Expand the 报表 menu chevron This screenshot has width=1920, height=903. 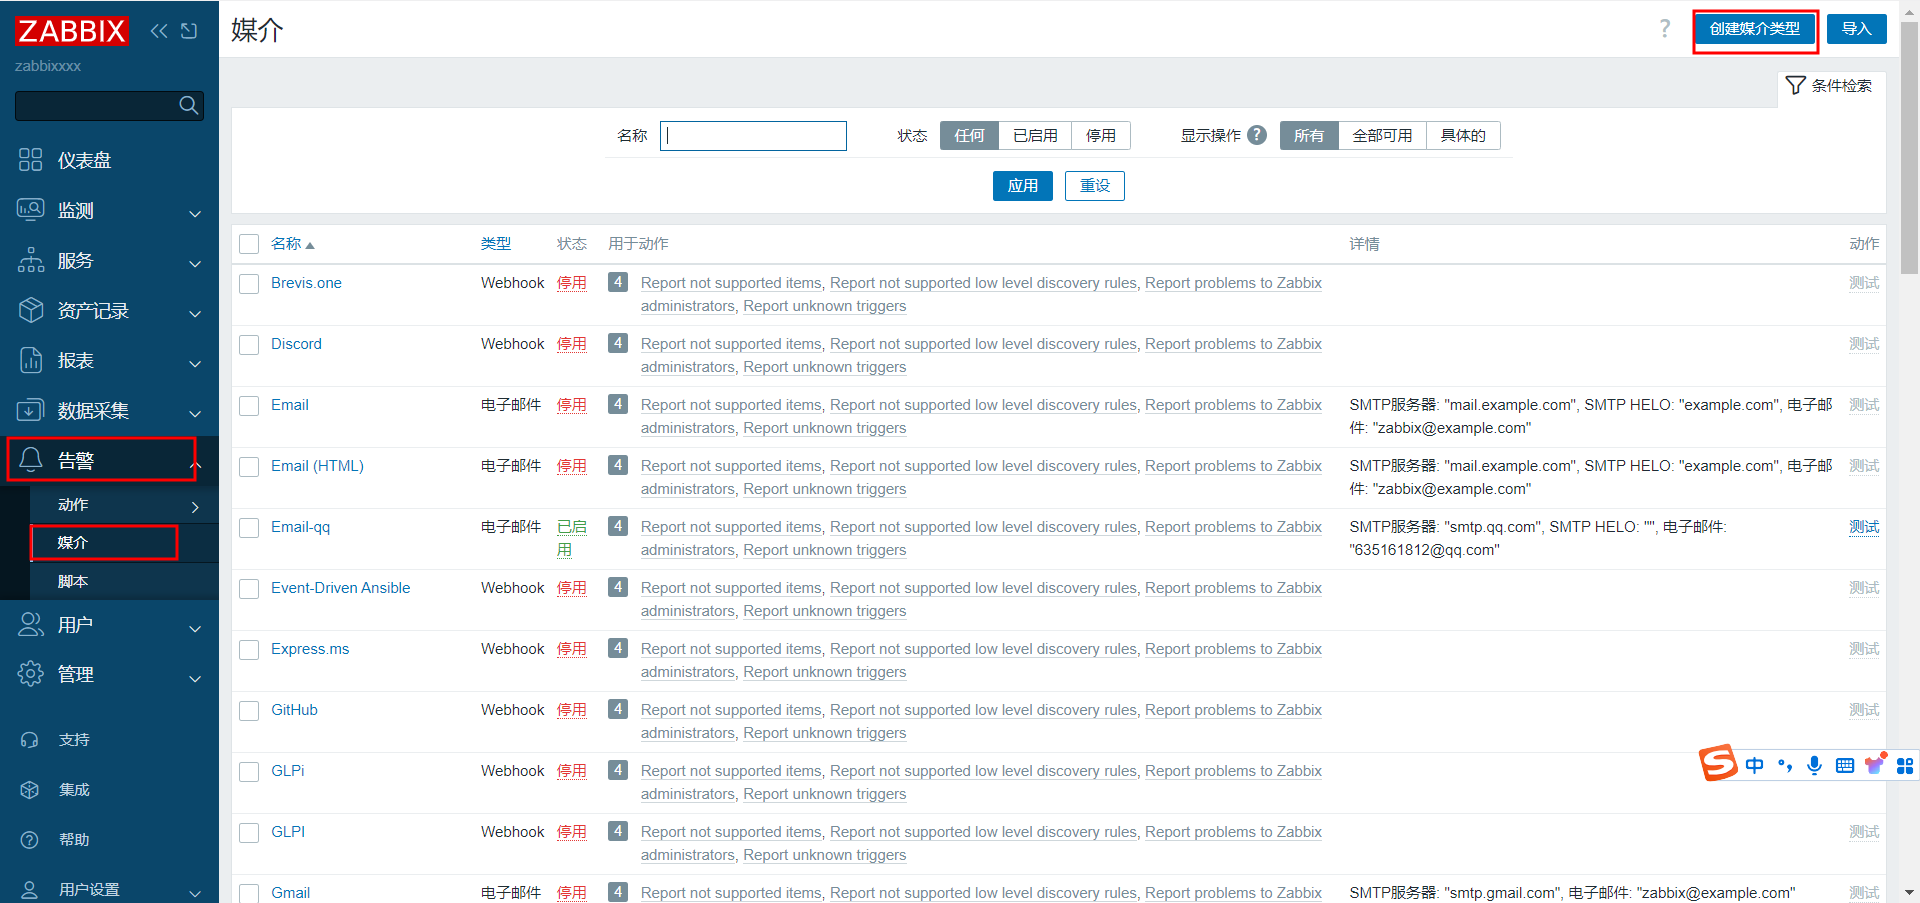(x=195, y=364)
